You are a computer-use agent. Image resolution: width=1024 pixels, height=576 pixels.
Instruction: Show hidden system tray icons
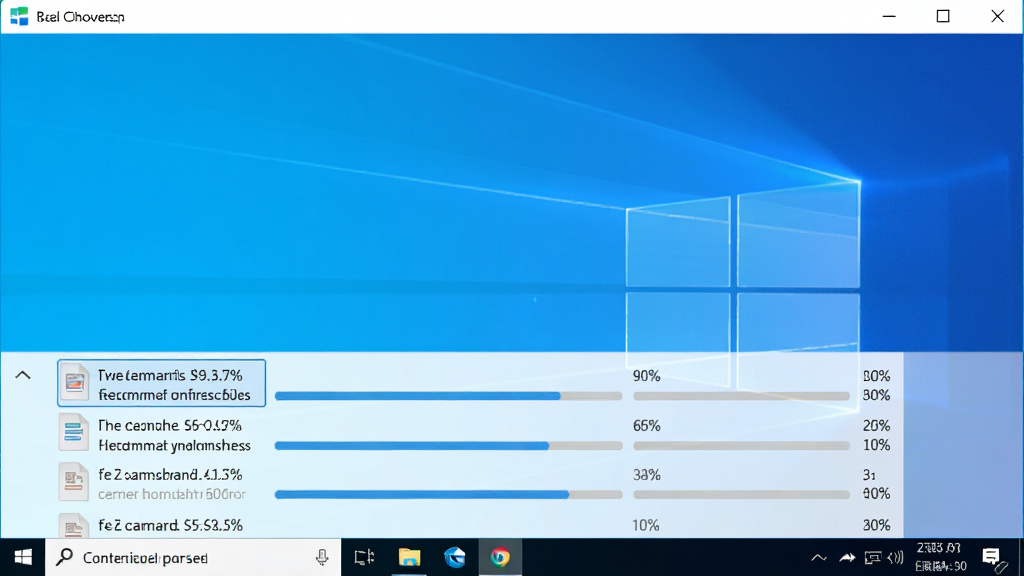pyautogui.click(x=818, y=558)
